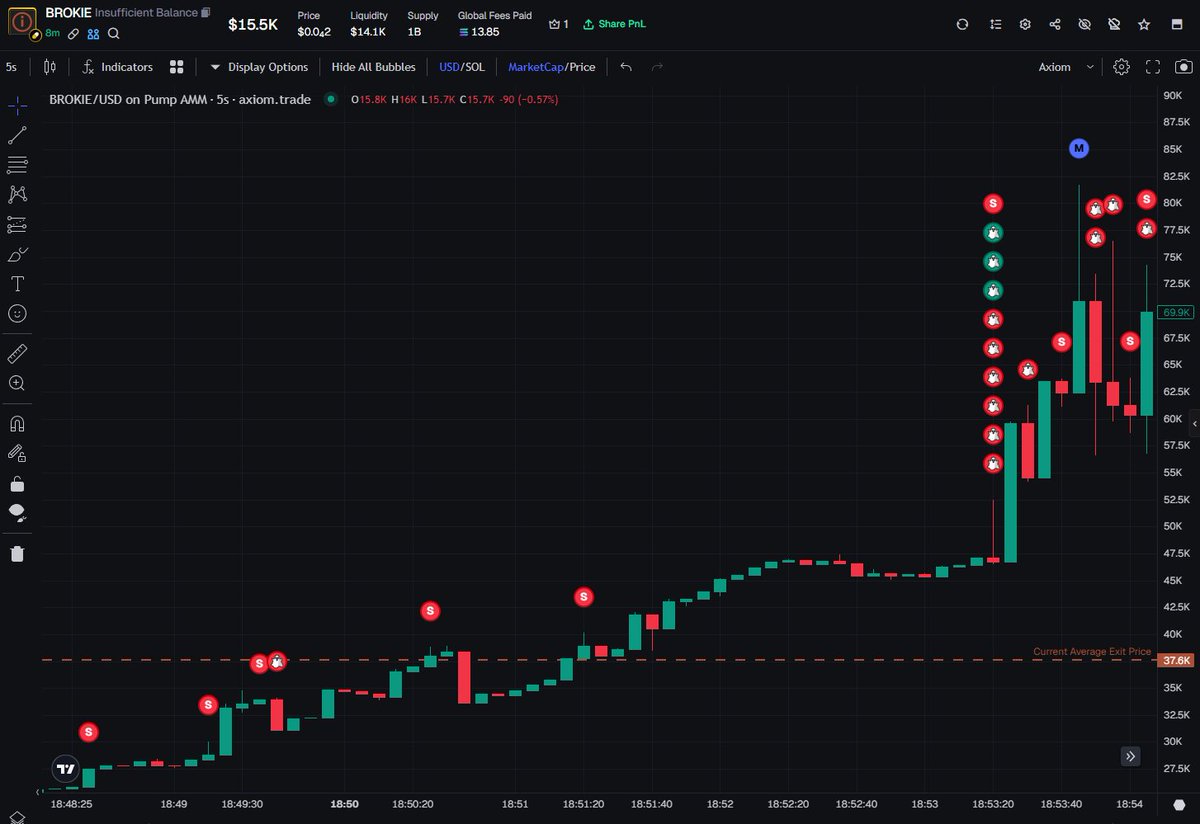Image resolution: width=1200 pixels, height=824 pixels.
Task: Click the crossed-out chef hat icon
Action: [1115, 24]
